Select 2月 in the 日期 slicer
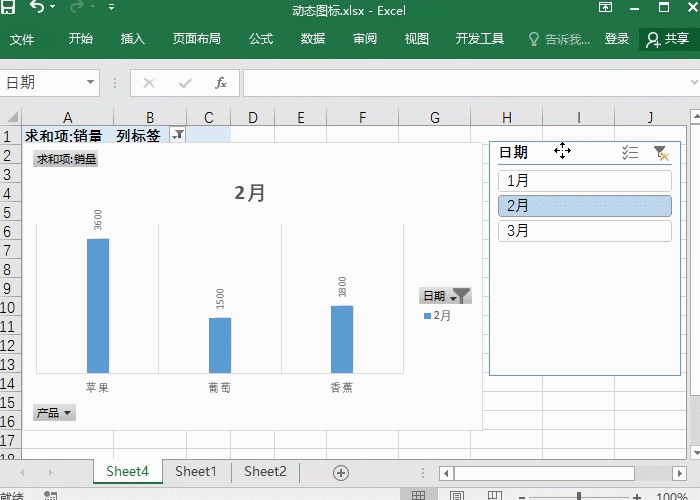This screenshot has height=500, width=700. tap(585, 206)
